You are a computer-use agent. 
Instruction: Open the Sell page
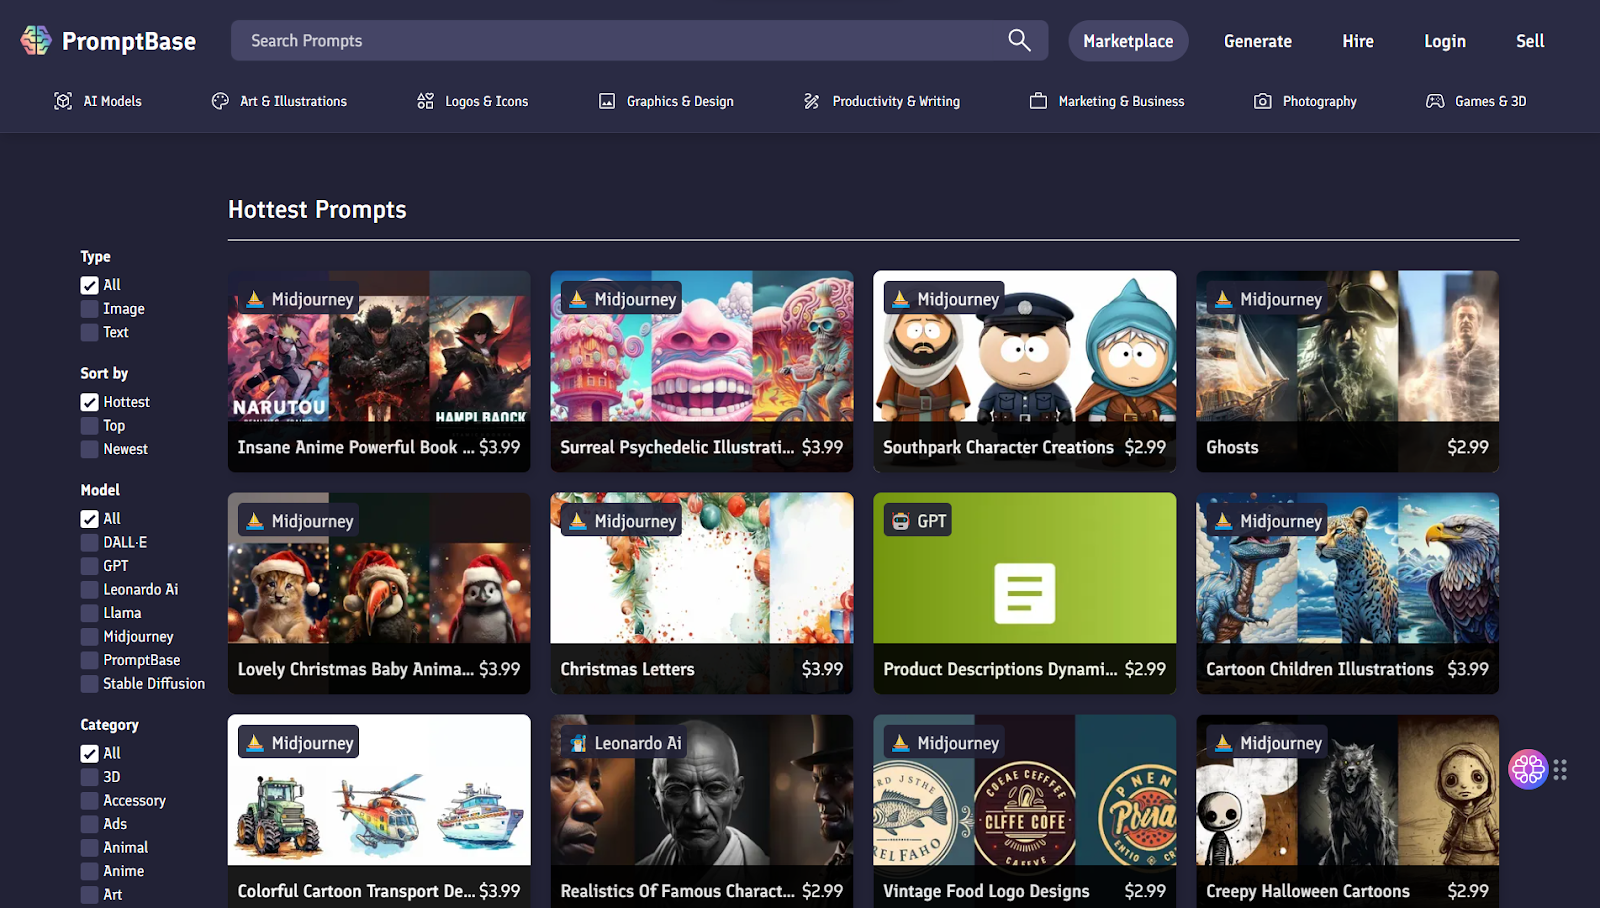1530,41
